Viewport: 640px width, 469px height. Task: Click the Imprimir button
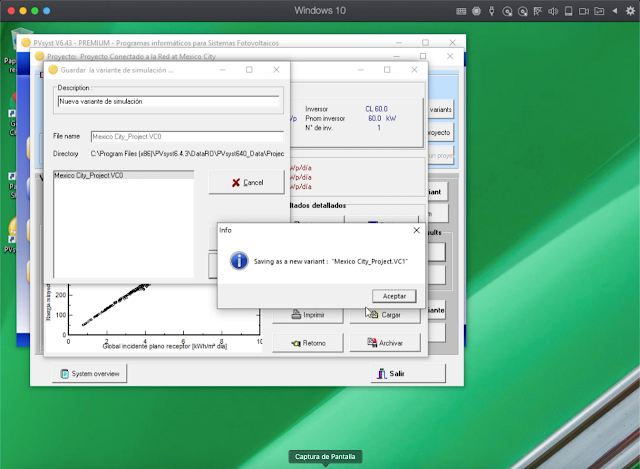click(x=308, y=315)
